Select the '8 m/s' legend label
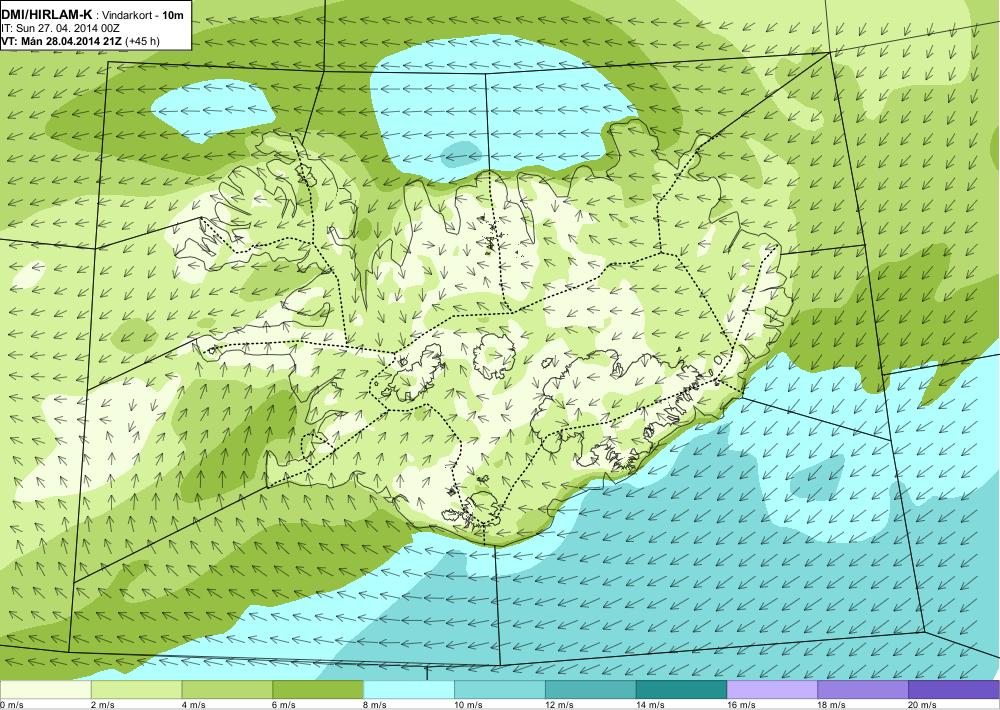Viewport: 1000px width, 710px height. click(375, 705)
